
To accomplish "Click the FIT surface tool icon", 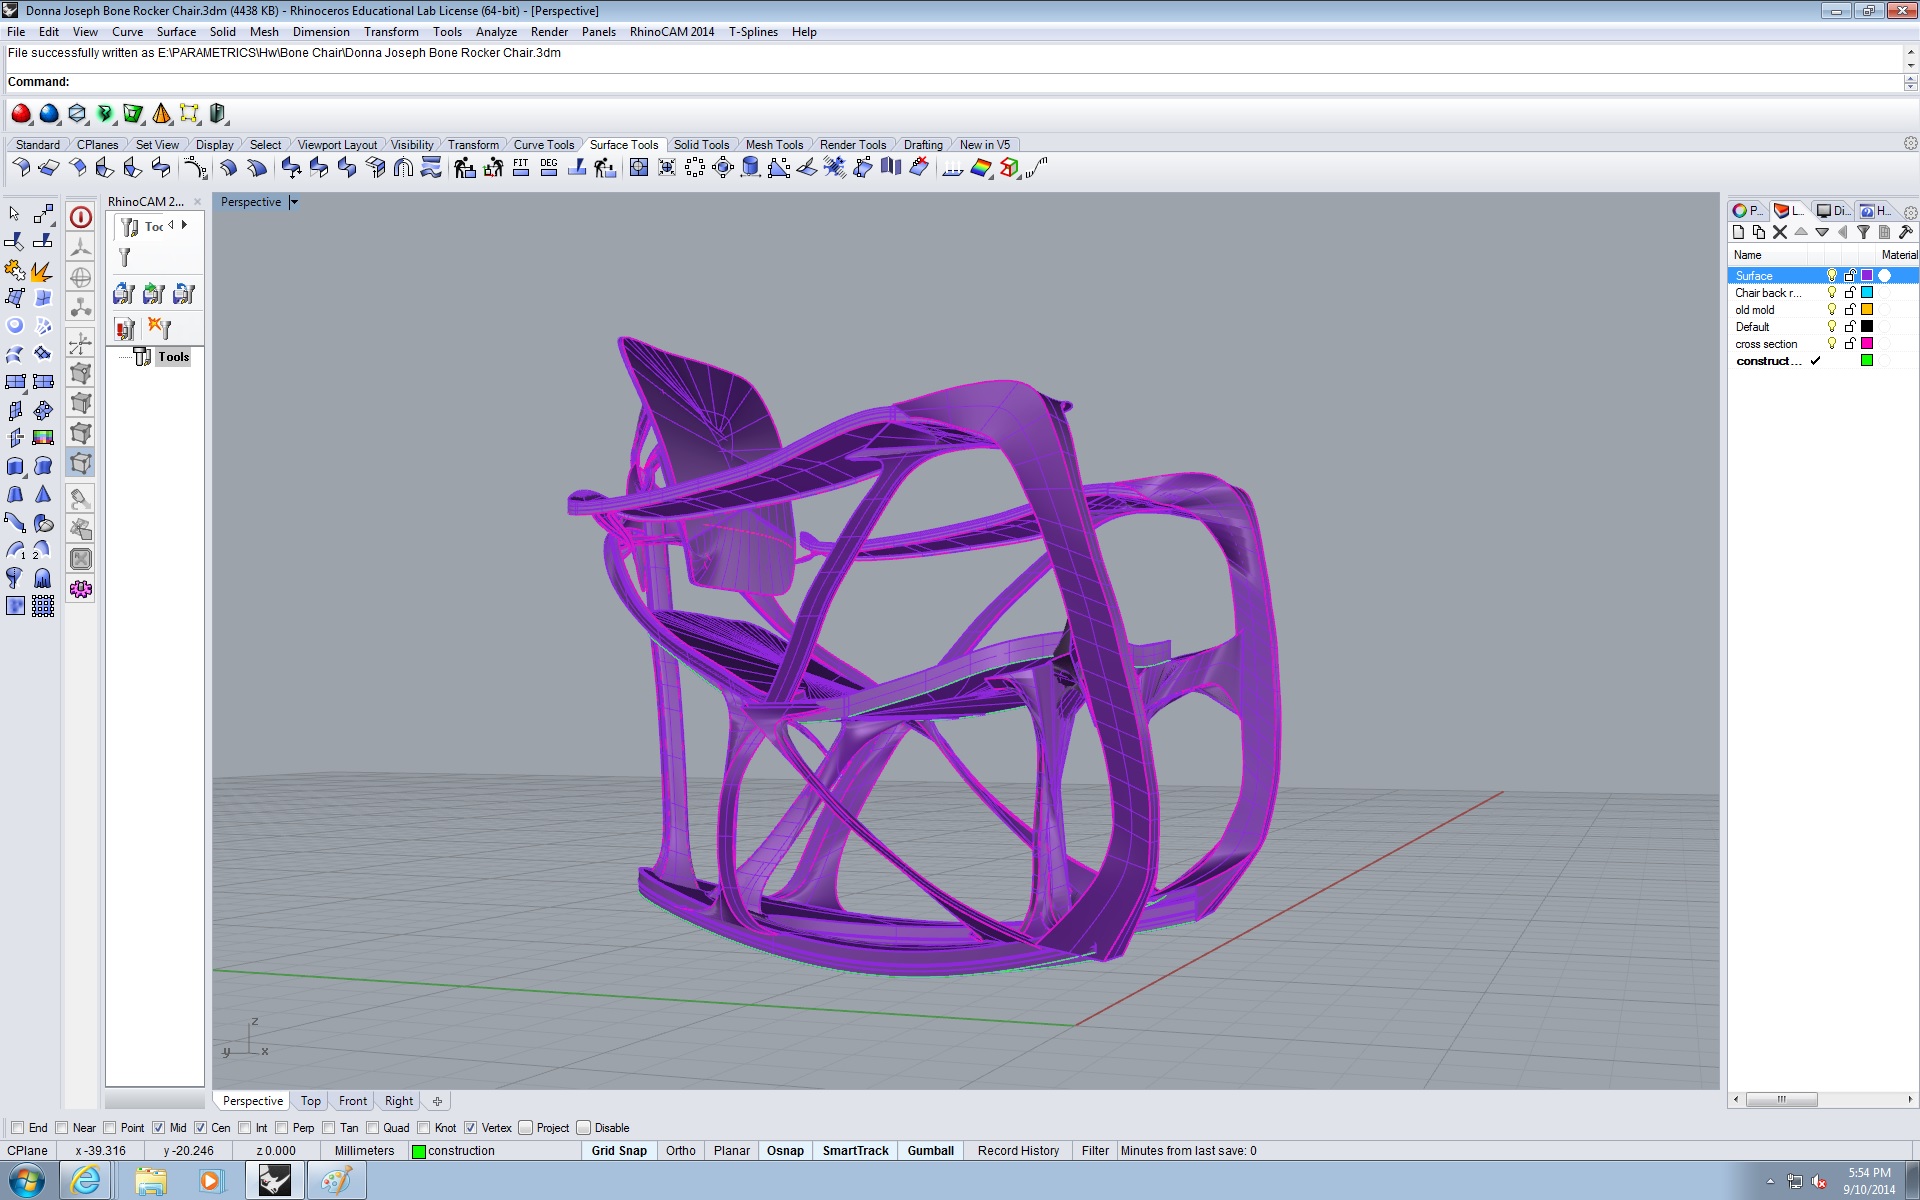I will 521,167.
